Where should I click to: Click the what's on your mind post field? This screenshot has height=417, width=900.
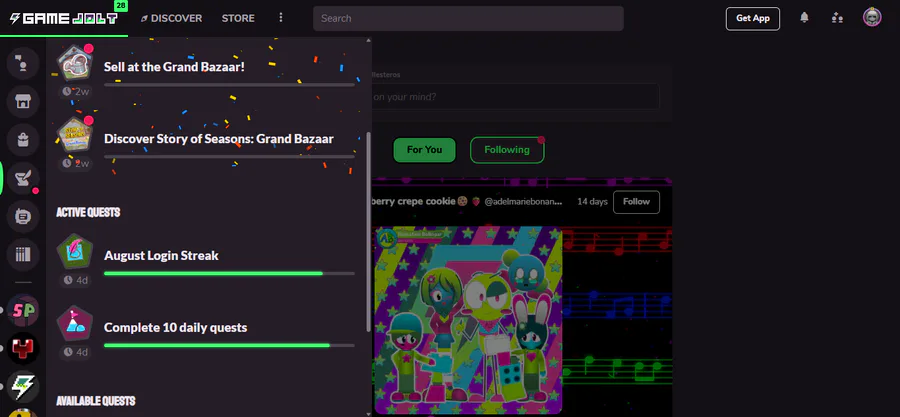(515, 96)
